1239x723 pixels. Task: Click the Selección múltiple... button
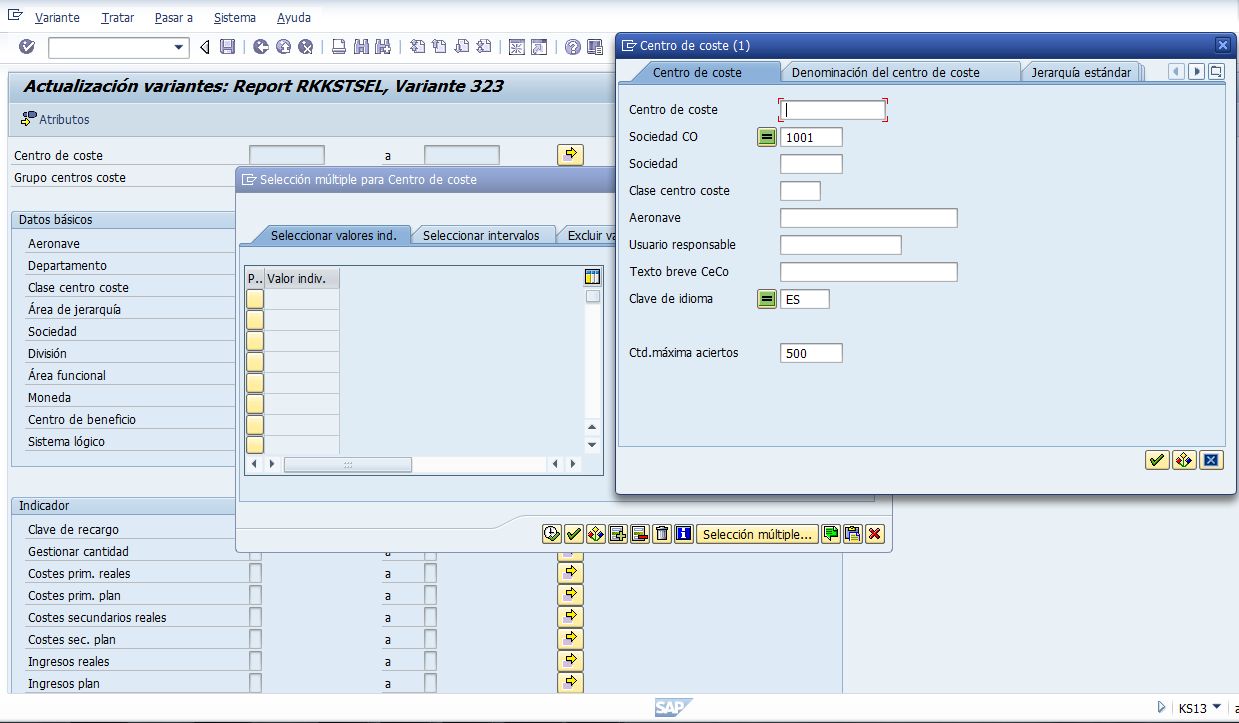pyautogui.click(x=755, y=533)
